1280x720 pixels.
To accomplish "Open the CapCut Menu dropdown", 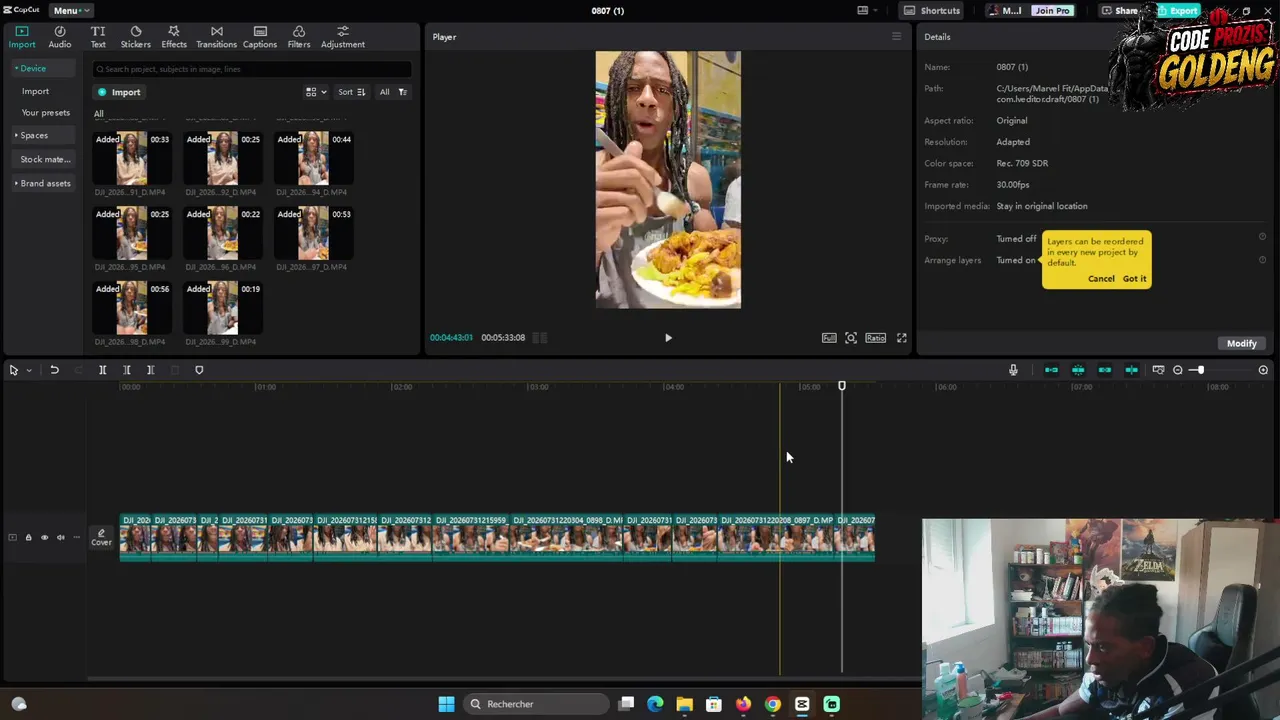I will pyautogui.click(x=71, y=10).
